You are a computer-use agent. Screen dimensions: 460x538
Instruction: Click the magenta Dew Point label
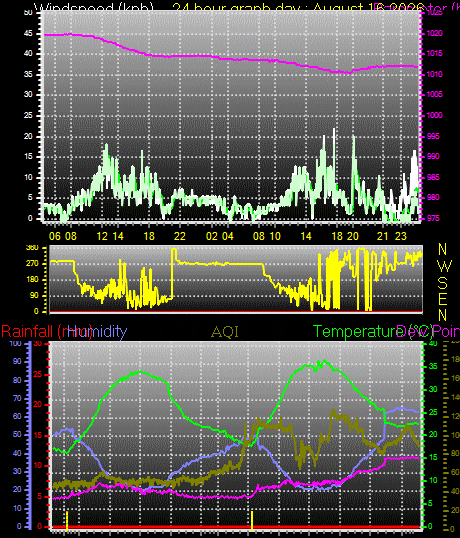(428, 332)
